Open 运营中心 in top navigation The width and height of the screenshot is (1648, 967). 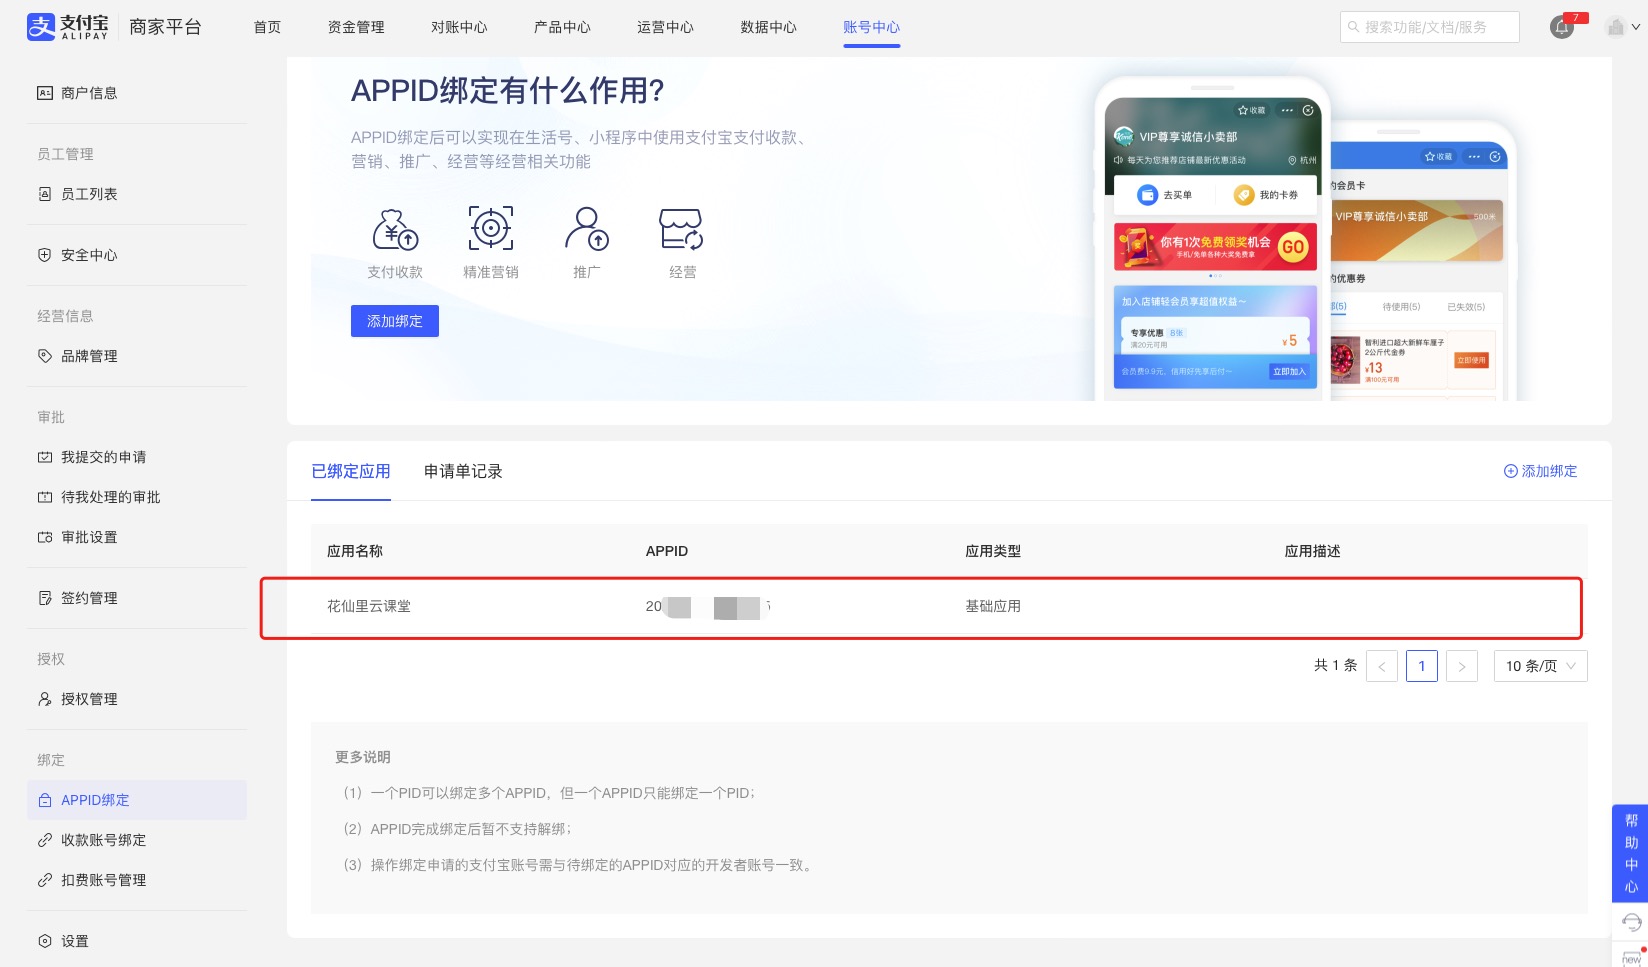[665, 27]
